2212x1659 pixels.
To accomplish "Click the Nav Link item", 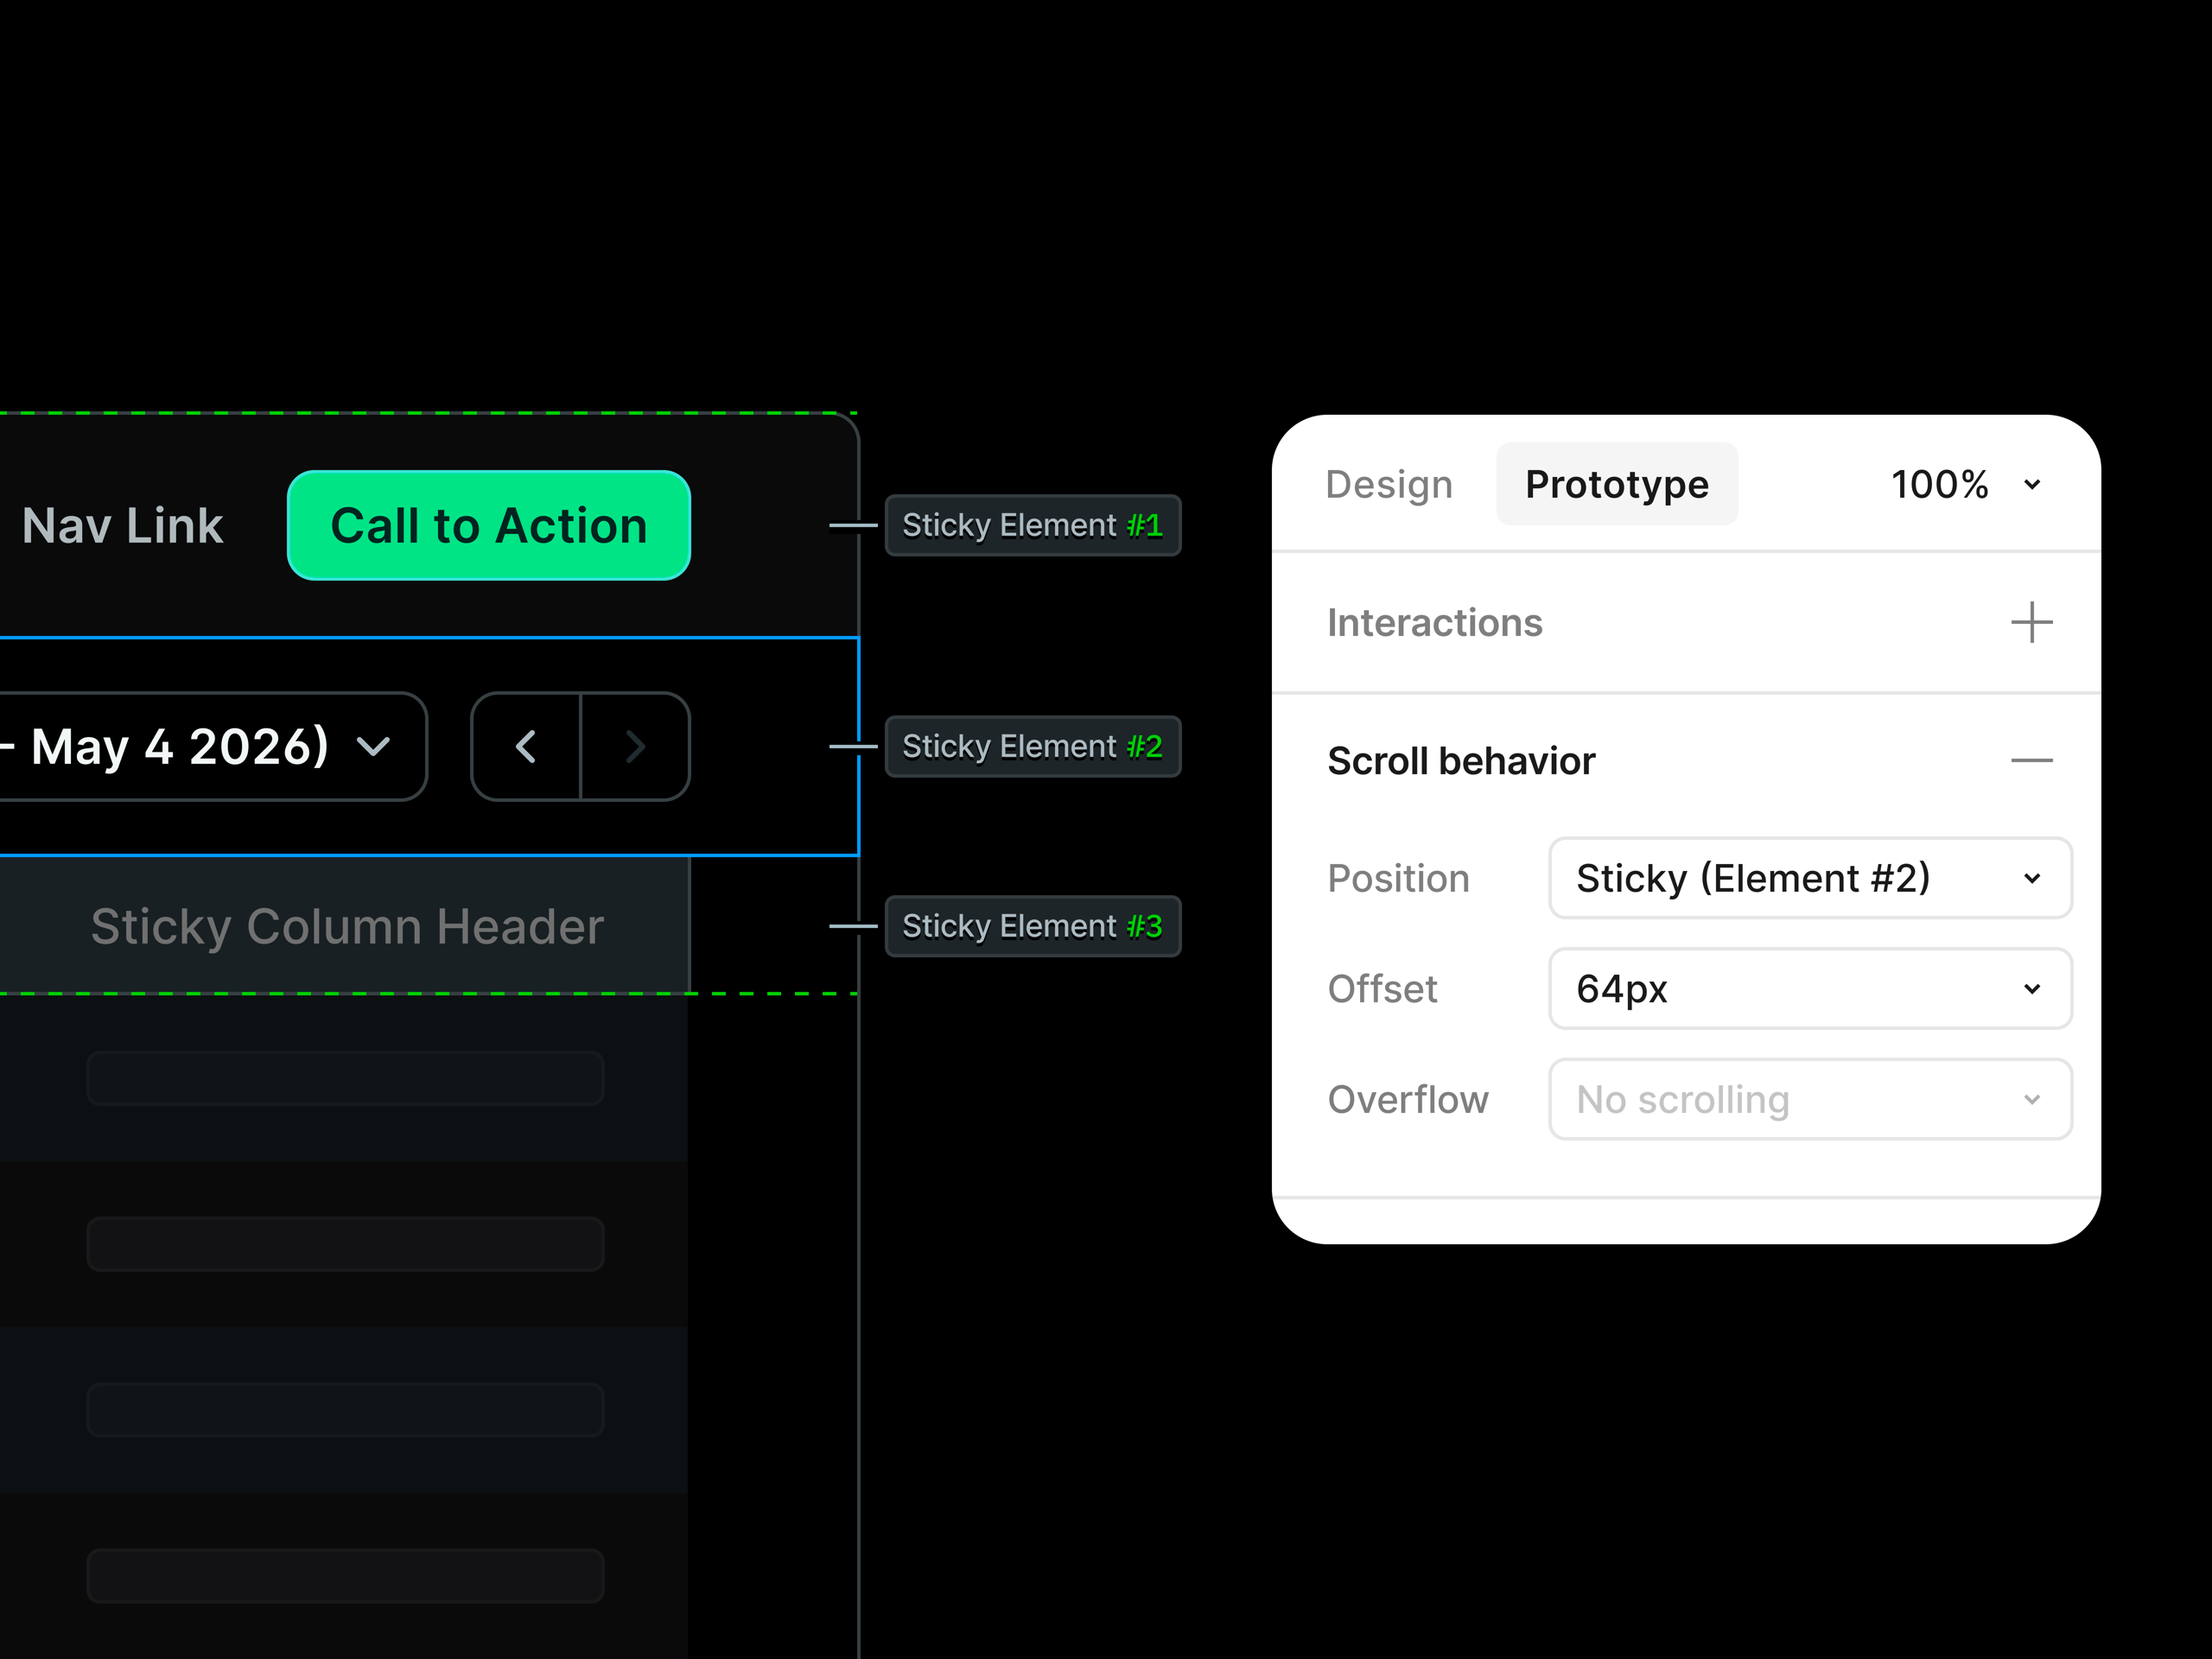I will click(x=122, y=525).
